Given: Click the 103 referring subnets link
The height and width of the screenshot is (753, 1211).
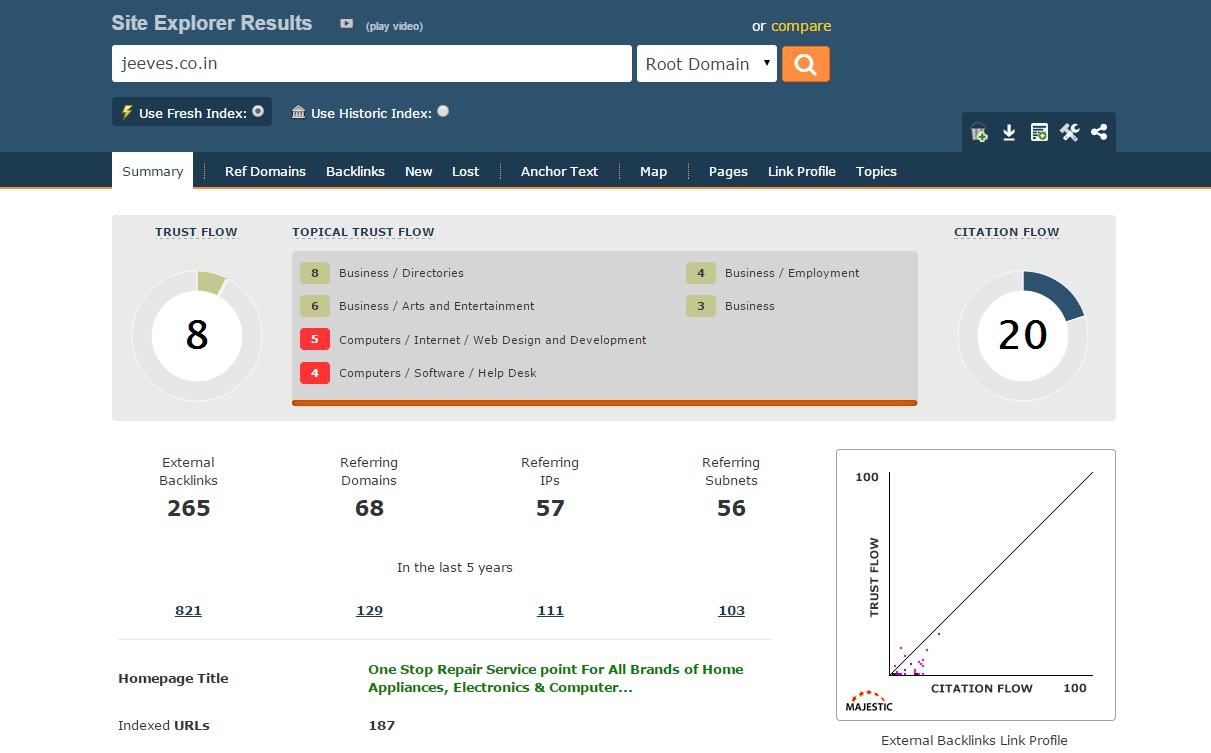Looking at the screenshot, I should [731, 610].
